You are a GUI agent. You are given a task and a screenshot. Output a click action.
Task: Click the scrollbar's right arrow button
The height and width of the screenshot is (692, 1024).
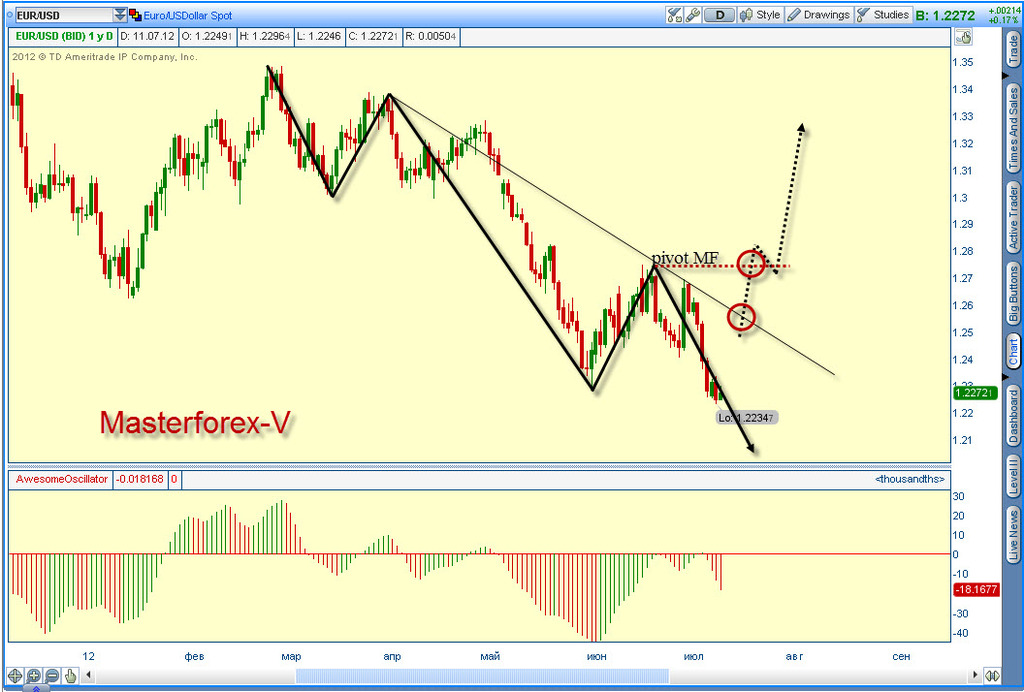pos(976,675)
